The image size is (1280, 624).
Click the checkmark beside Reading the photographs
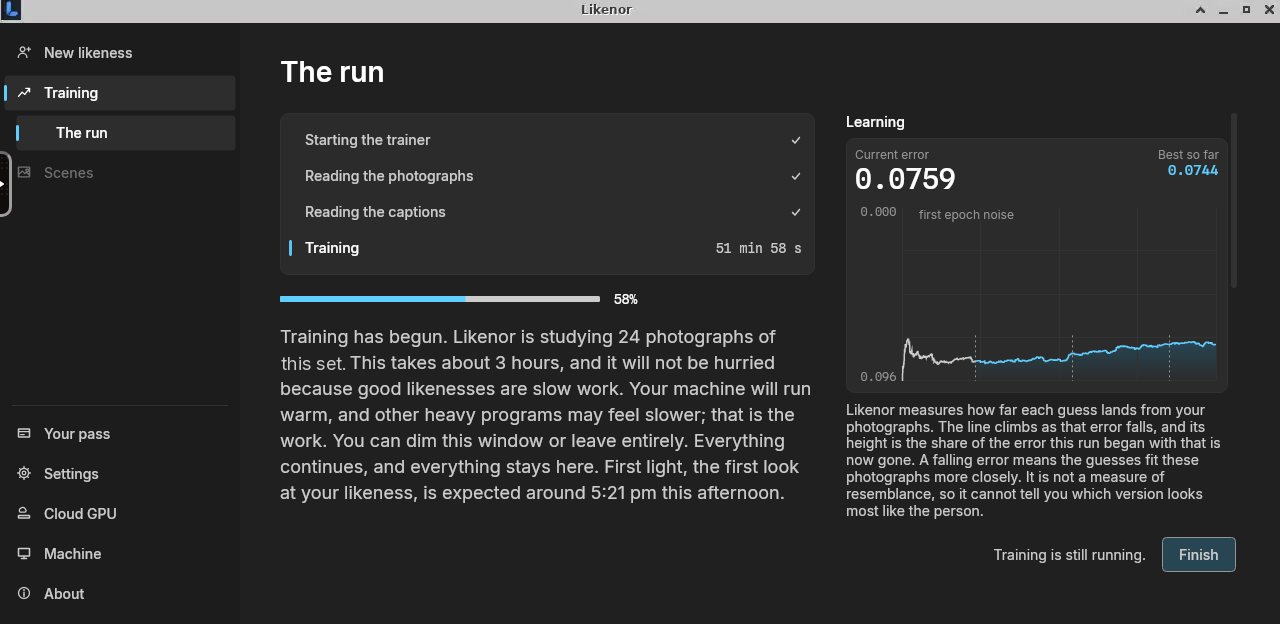click(796, 176)
